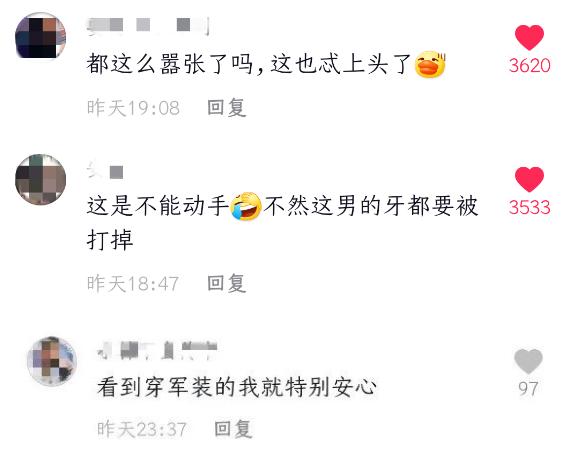Reply to the 昨天18:47 comment
The width and height of the screenshot is (573, 450).
pyautogui.click(x=227, y=283)
